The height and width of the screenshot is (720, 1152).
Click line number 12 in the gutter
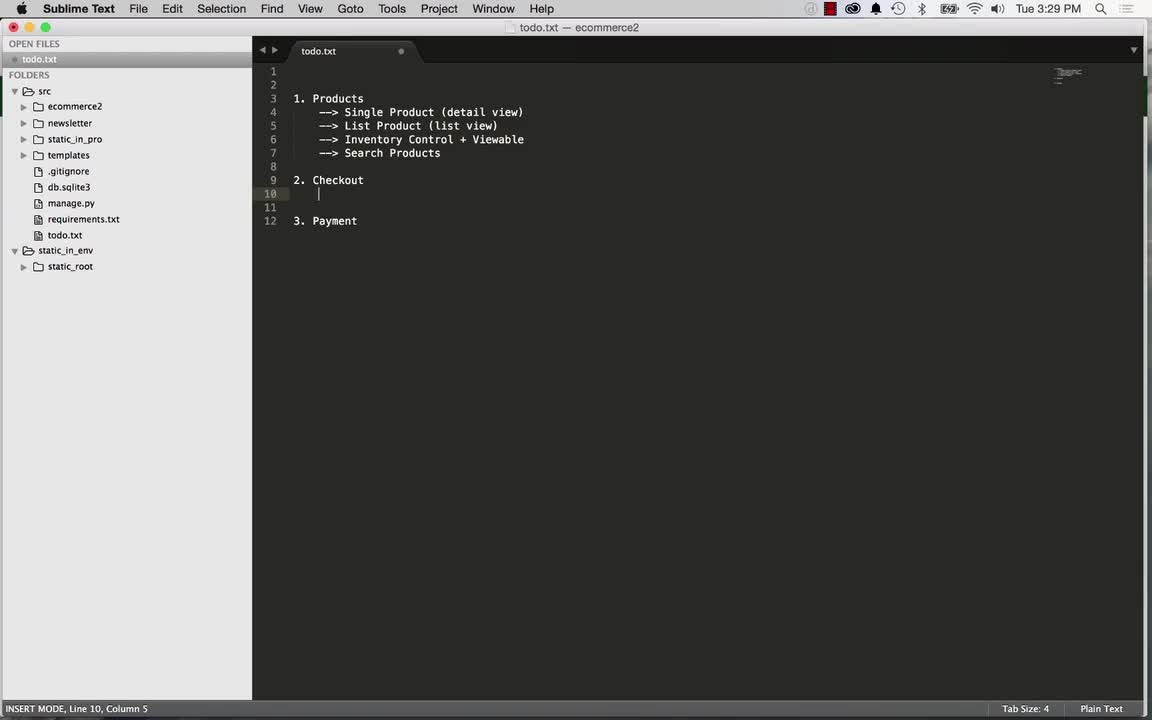pos(270,221)
